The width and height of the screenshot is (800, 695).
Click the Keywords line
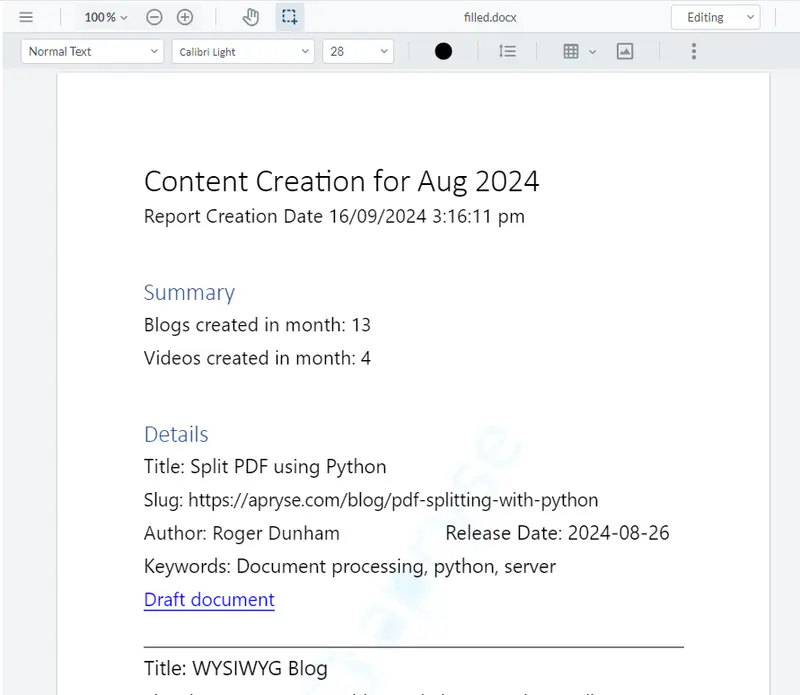pos(349,566)
